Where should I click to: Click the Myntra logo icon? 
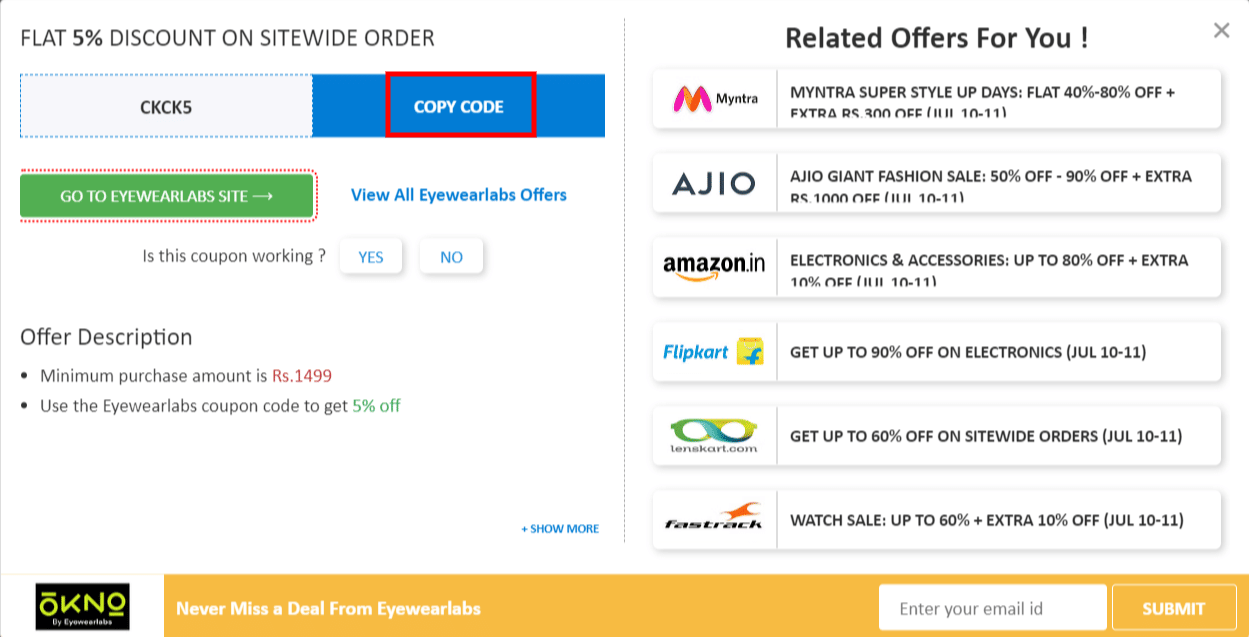click(714, 97)
